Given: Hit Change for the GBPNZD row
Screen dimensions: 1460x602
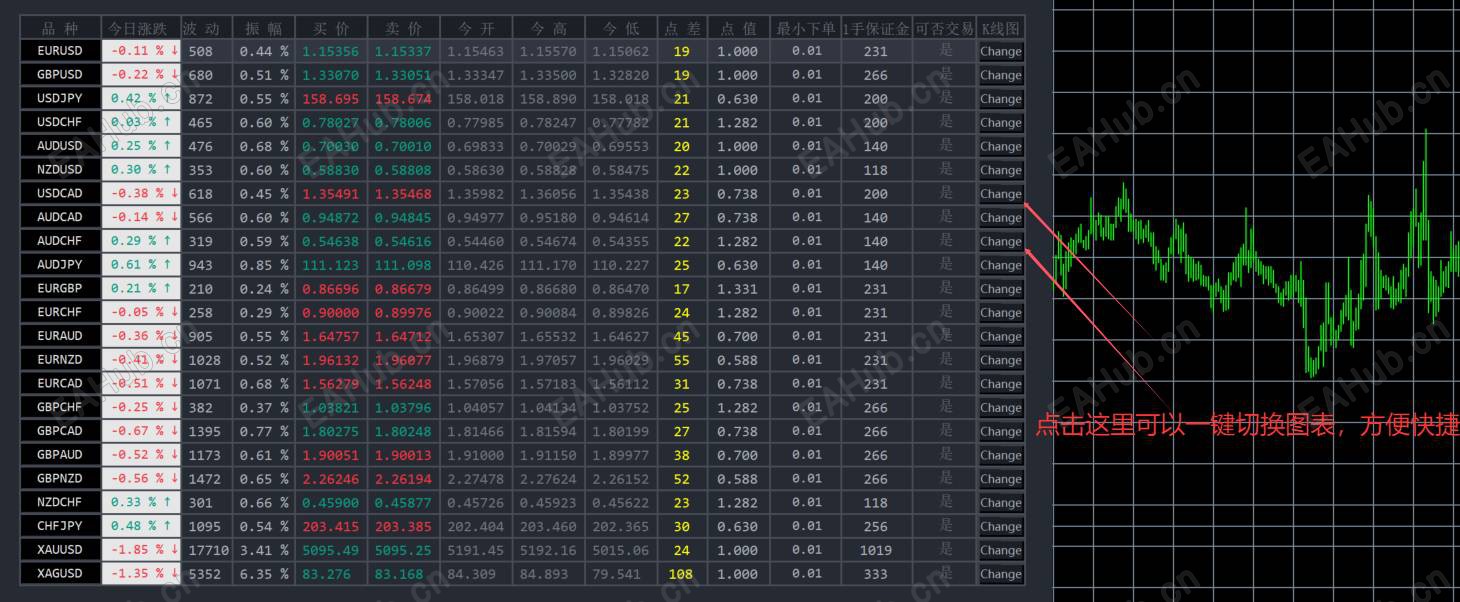Looking at the screenshot, I should click(1000, 479).
